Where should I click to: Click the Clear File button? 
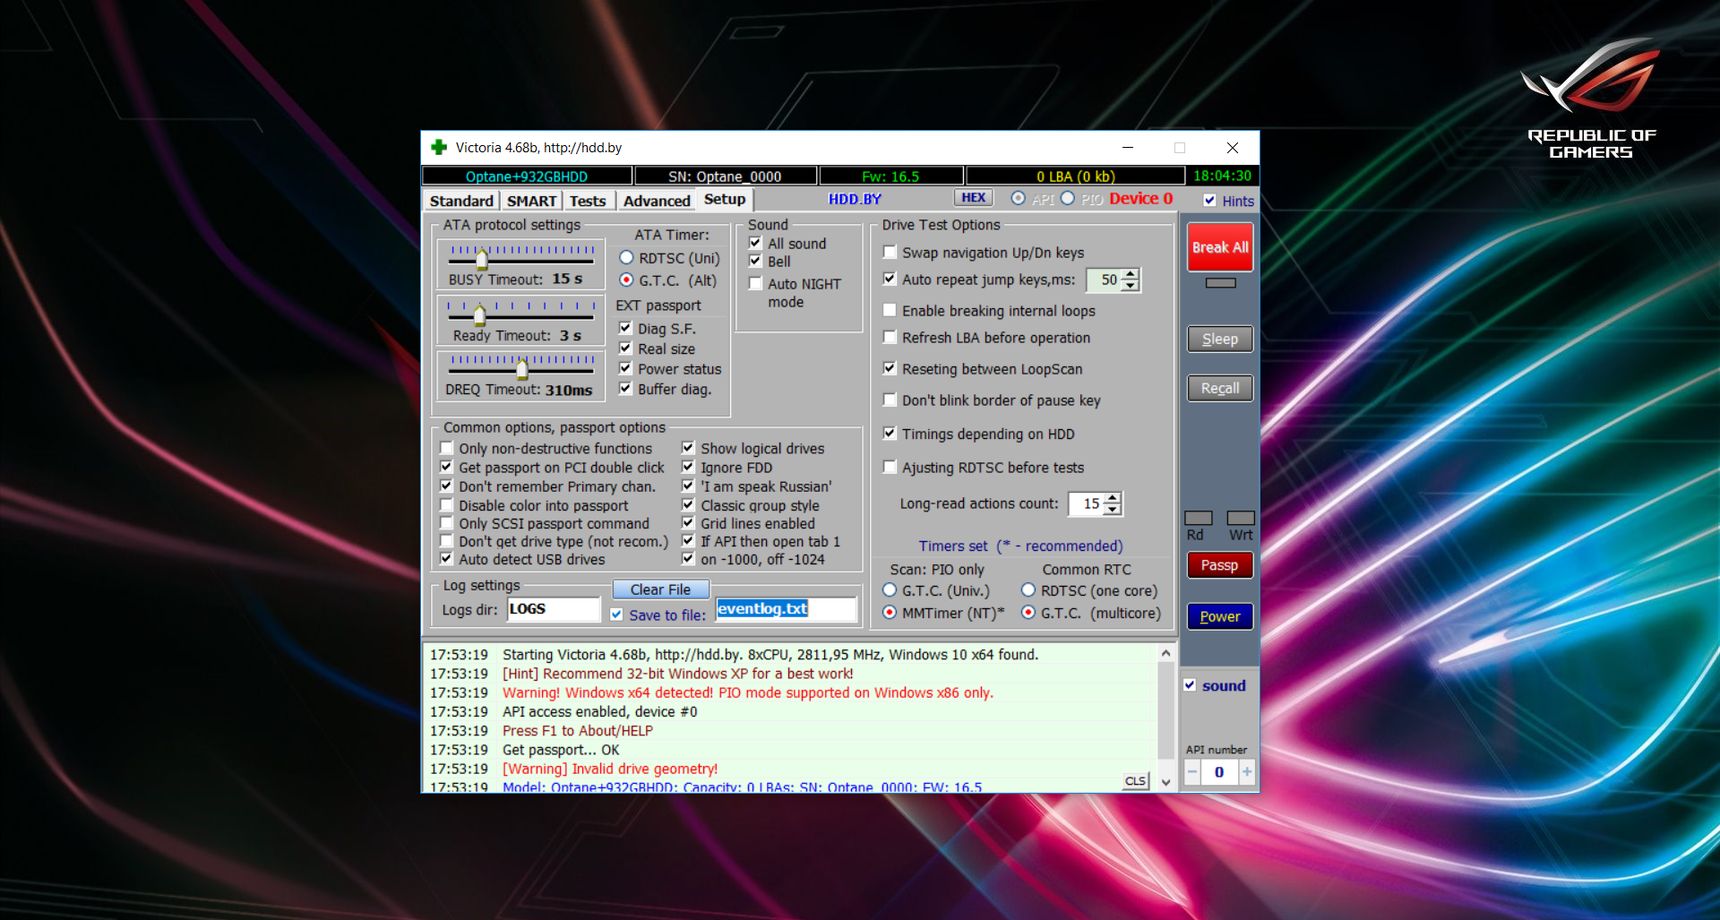[660, 589]
